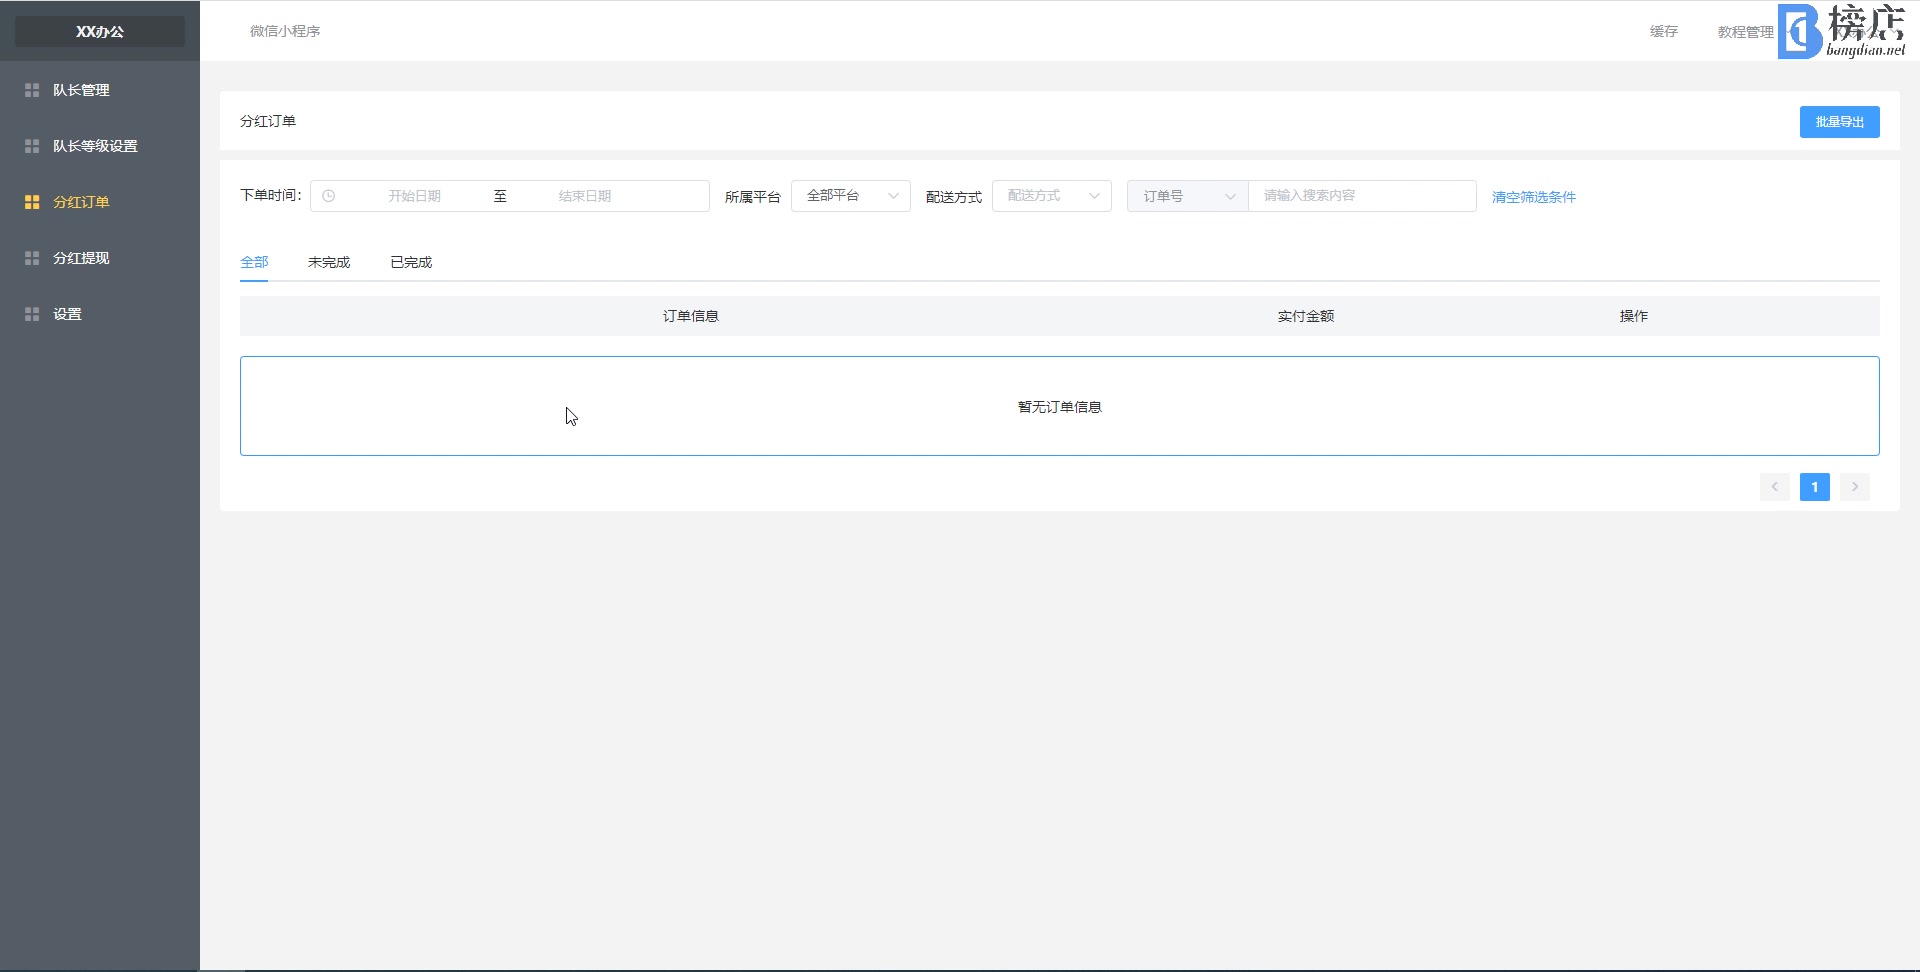Click the 请输入搜索内容 search input
Screen dimensions: 1920x972
point(1363,196)
